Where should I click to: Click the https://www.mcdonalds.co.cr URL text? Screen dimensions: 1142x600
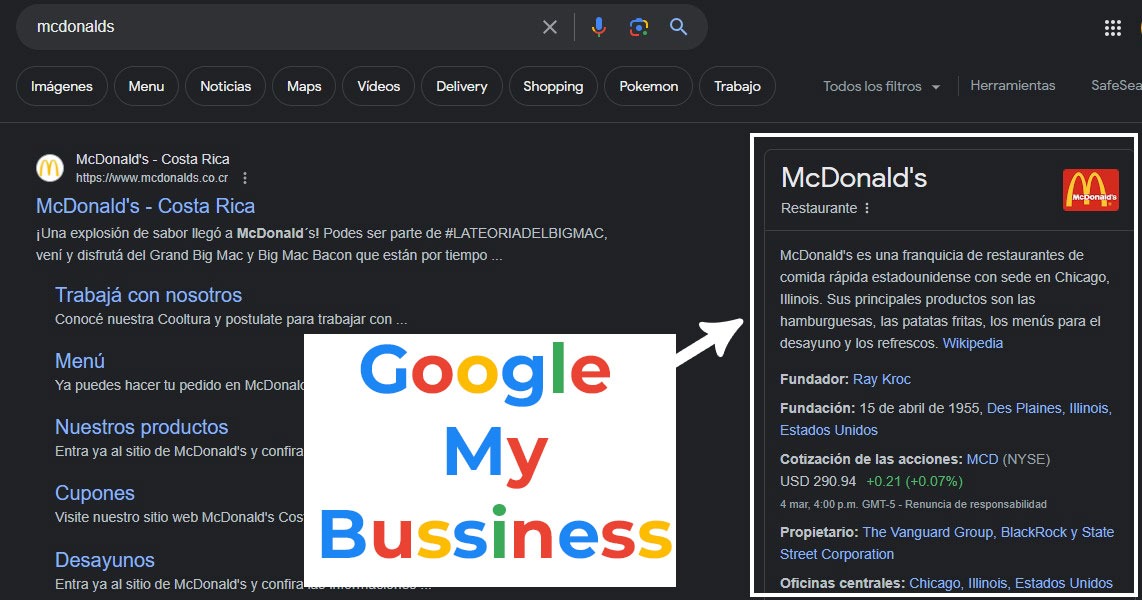(152, 178)
